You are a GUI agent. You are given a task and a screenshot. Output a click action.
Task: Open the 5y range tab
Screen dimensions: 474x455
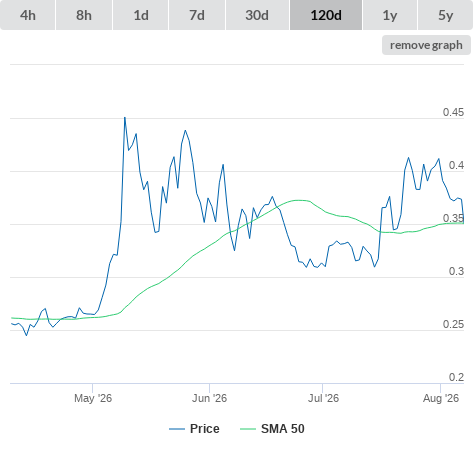(x=446, y=15)
